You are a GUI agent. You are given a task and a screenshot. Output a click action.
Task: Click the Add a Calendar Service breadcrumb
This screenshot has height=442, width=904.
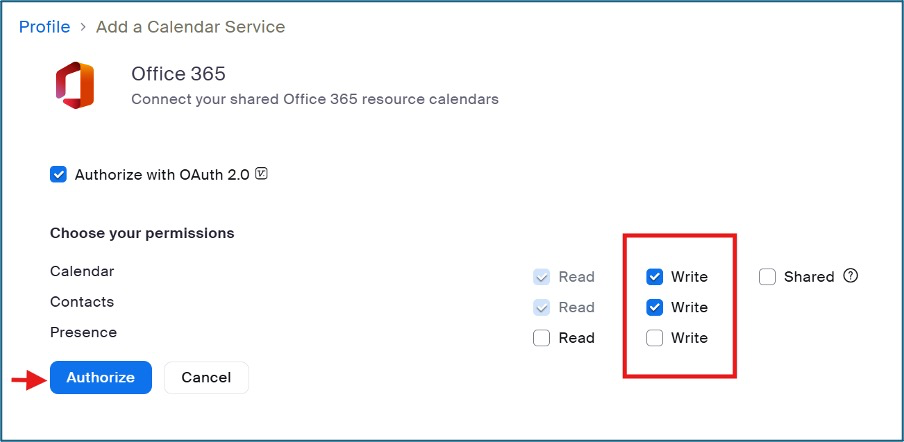(190, 27)
